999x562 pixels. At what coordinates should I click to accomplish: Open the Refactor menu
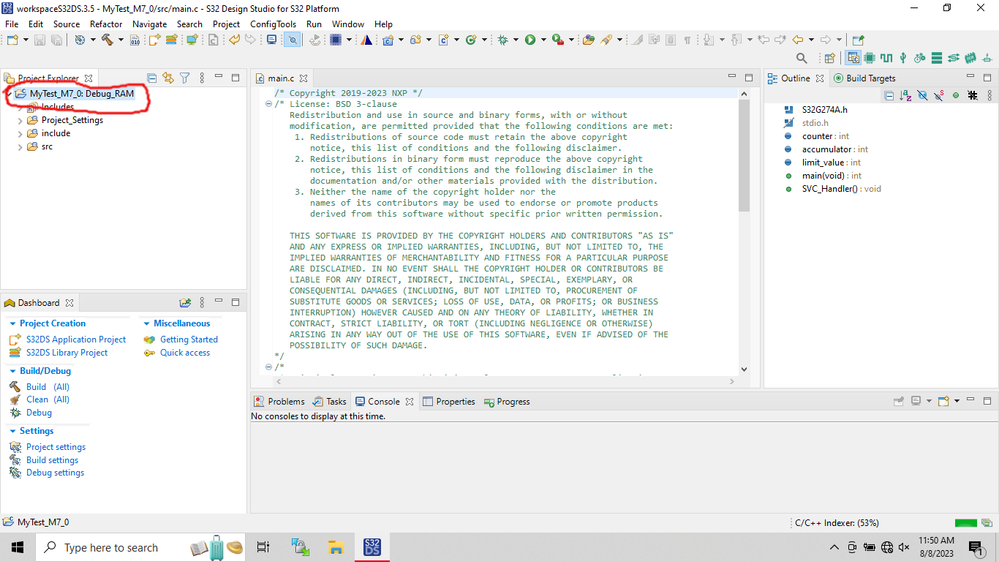106,24
